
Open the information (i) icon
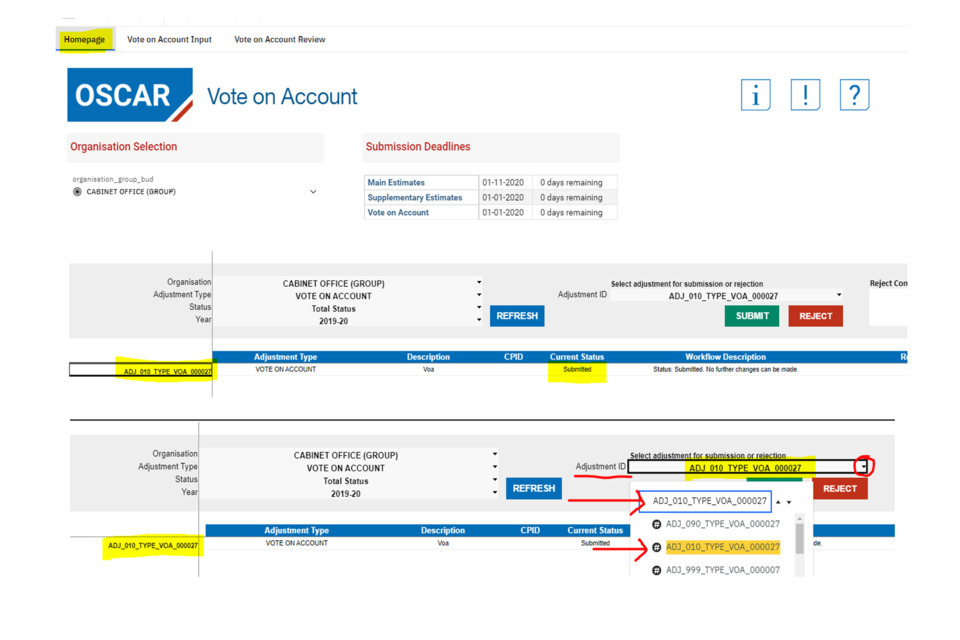click(755, 95)
